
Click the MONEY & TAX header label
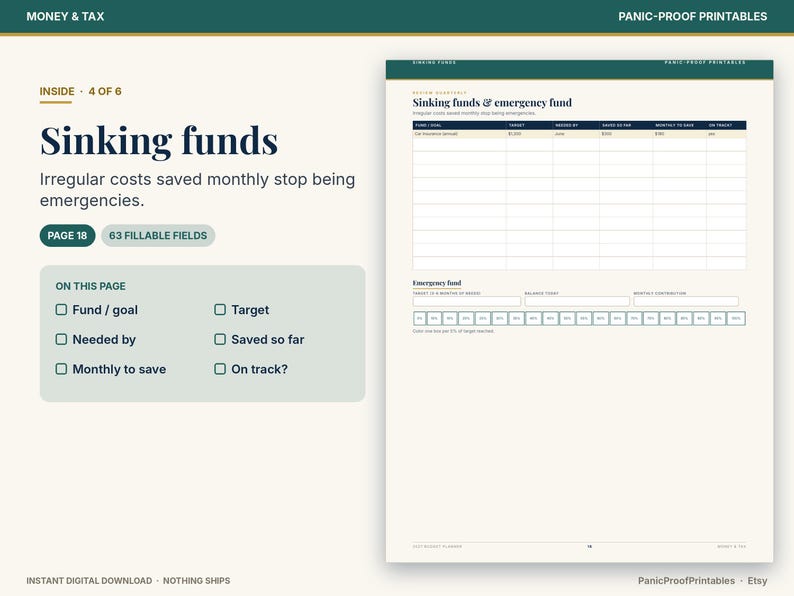pyautogui.click(x=65, y=16)
